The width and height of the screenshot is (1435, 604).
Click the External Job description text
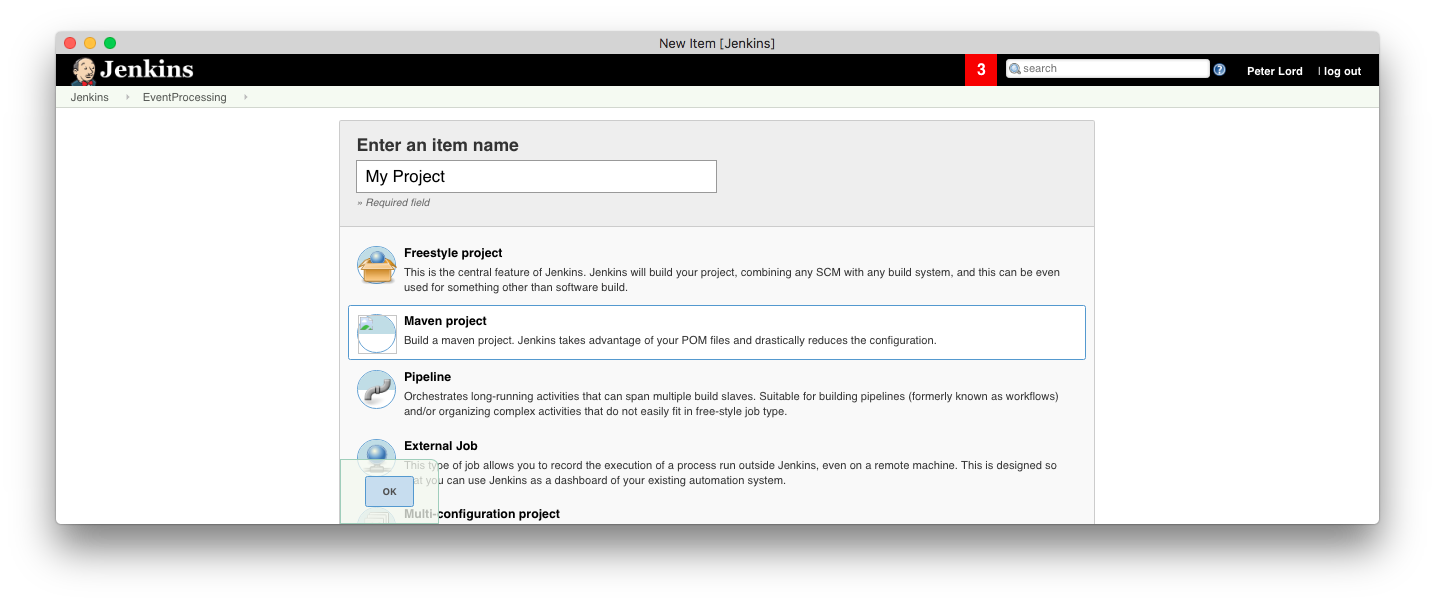coord(730,473)
